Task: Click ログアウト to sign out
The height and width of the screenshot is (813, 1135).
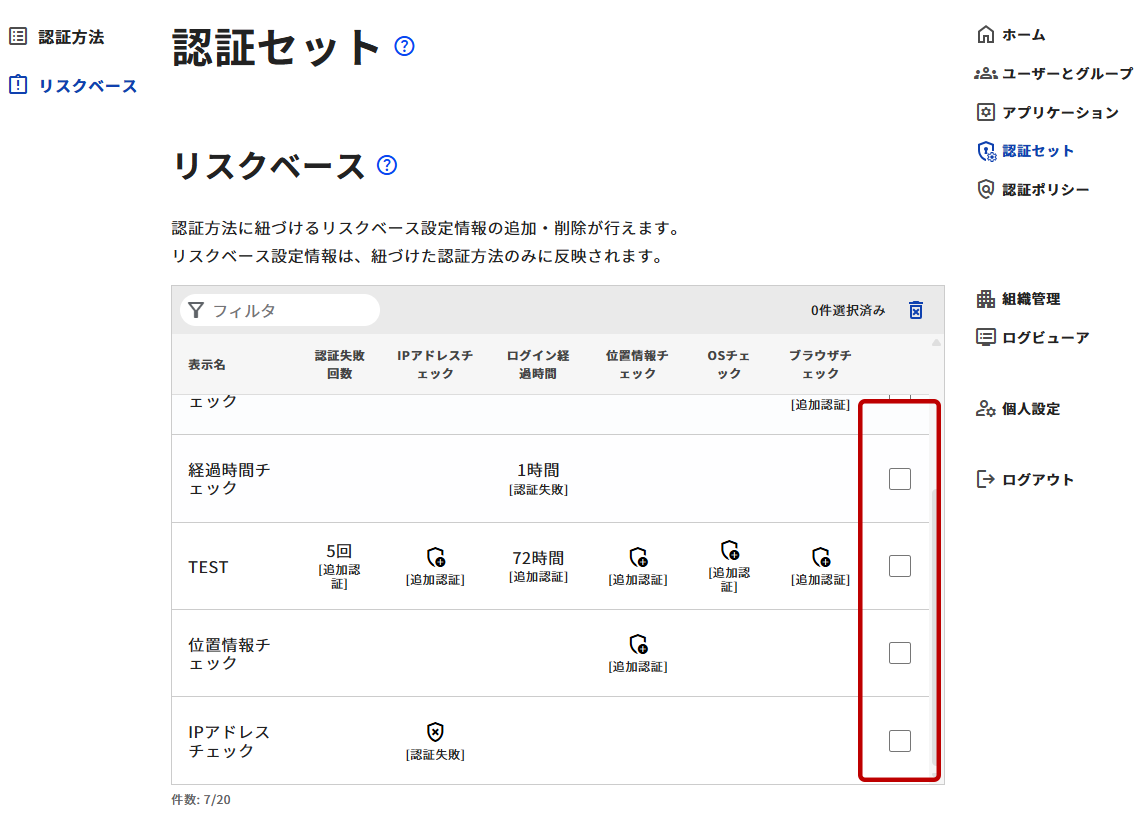Action: pos(1037,480)
